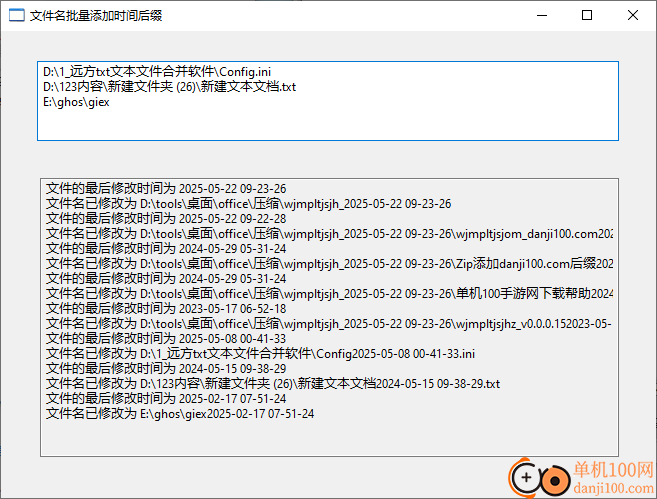
Task: Click log line containing wjmpltjsjhz_v0.0.0.15
Action: pos(329,323)
